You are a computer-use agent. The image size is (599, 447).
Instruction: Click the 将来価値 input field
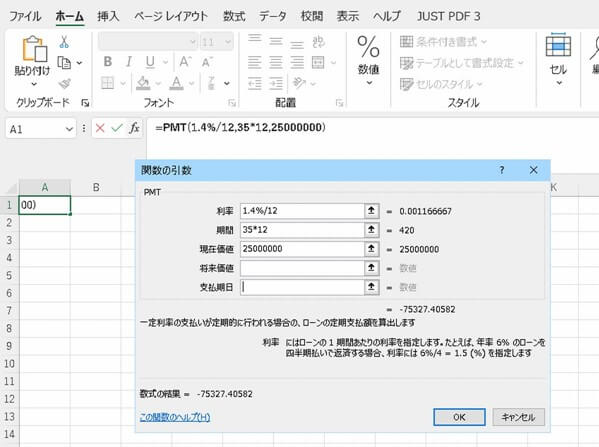pyautogui.click(x=302, y=268)
